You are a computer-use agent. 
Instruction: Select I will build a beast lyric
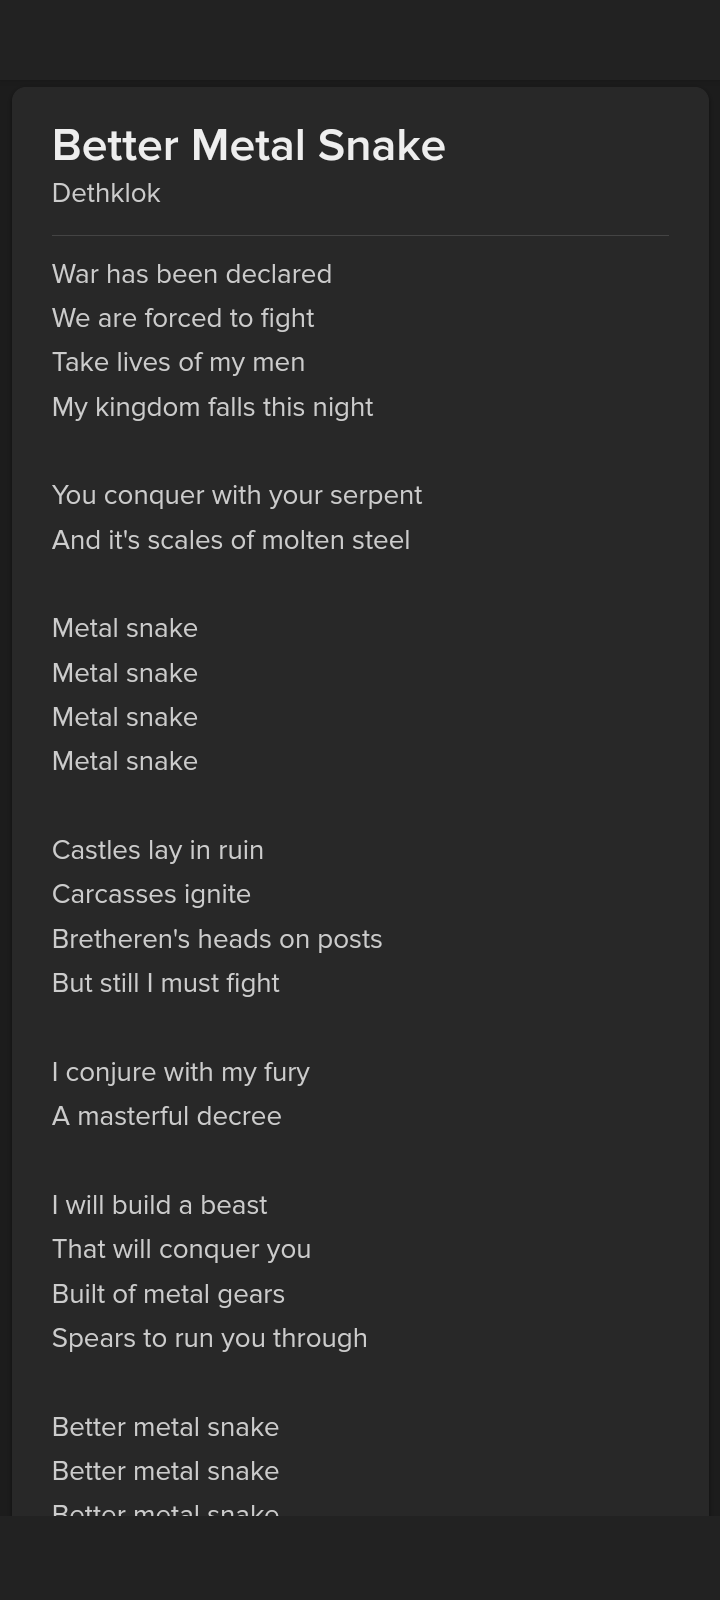click(160, 1205)
